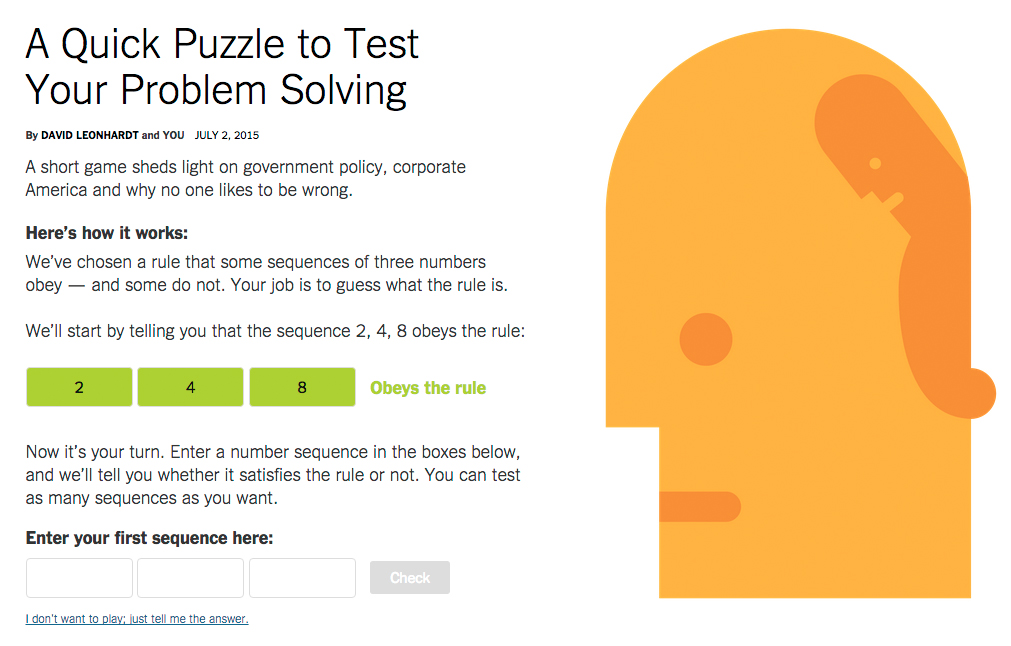
Task: Click the orange mouth bar on the head illustration
Action: (700, 507)
